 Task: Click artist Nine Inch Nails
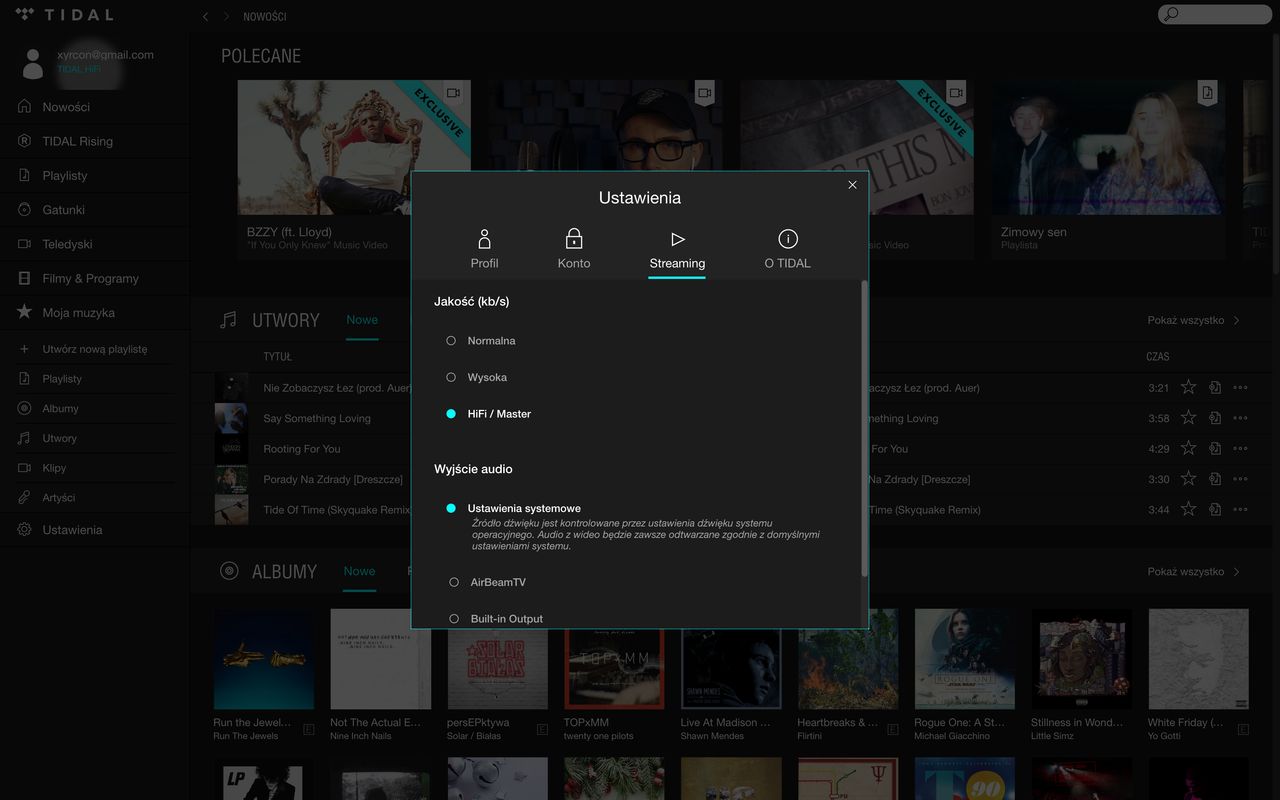[361, 736]
